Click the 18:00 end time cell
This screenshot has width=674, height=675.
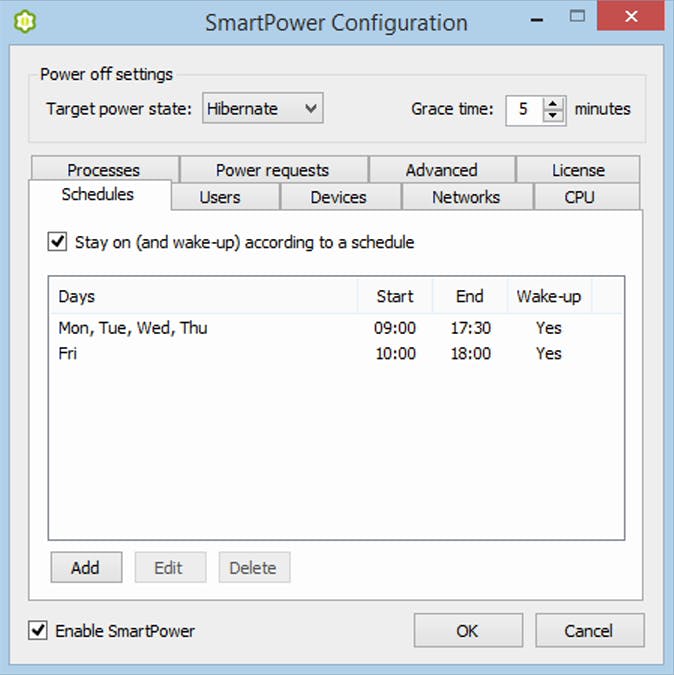pos(470,353)
